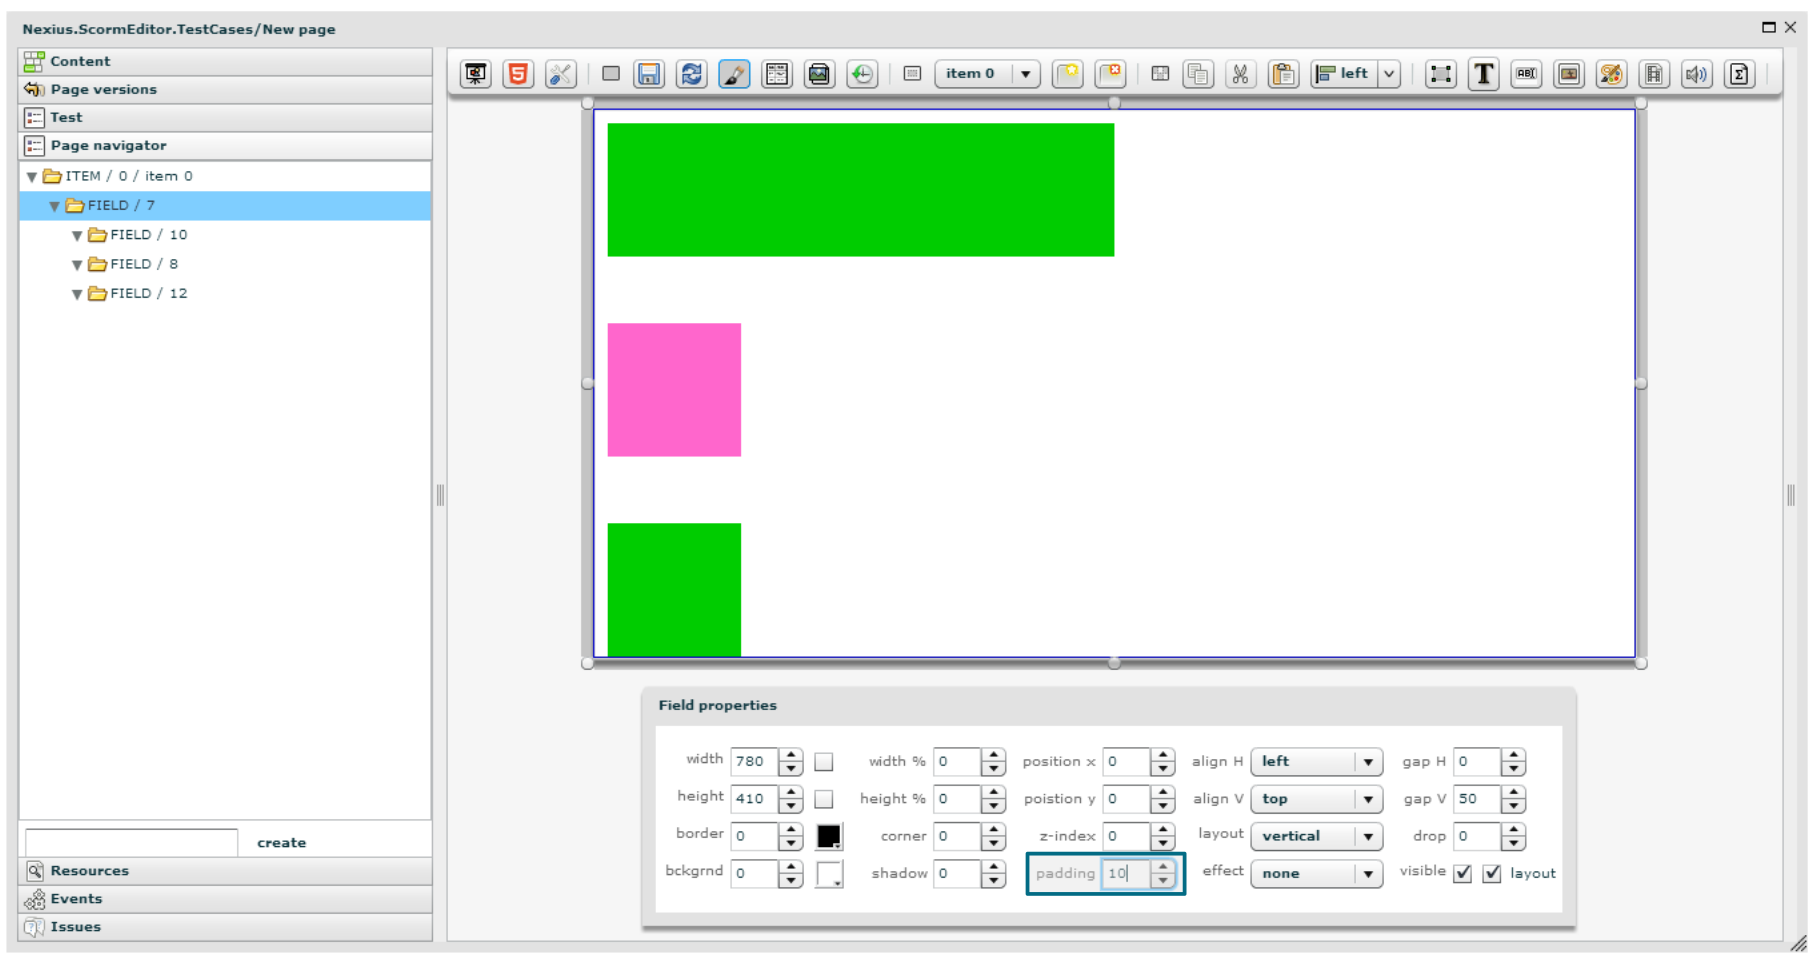Open the layout dropdown showing vertical
The height and width of the screenshot is (964, 1815).
tap(1316, 836)
